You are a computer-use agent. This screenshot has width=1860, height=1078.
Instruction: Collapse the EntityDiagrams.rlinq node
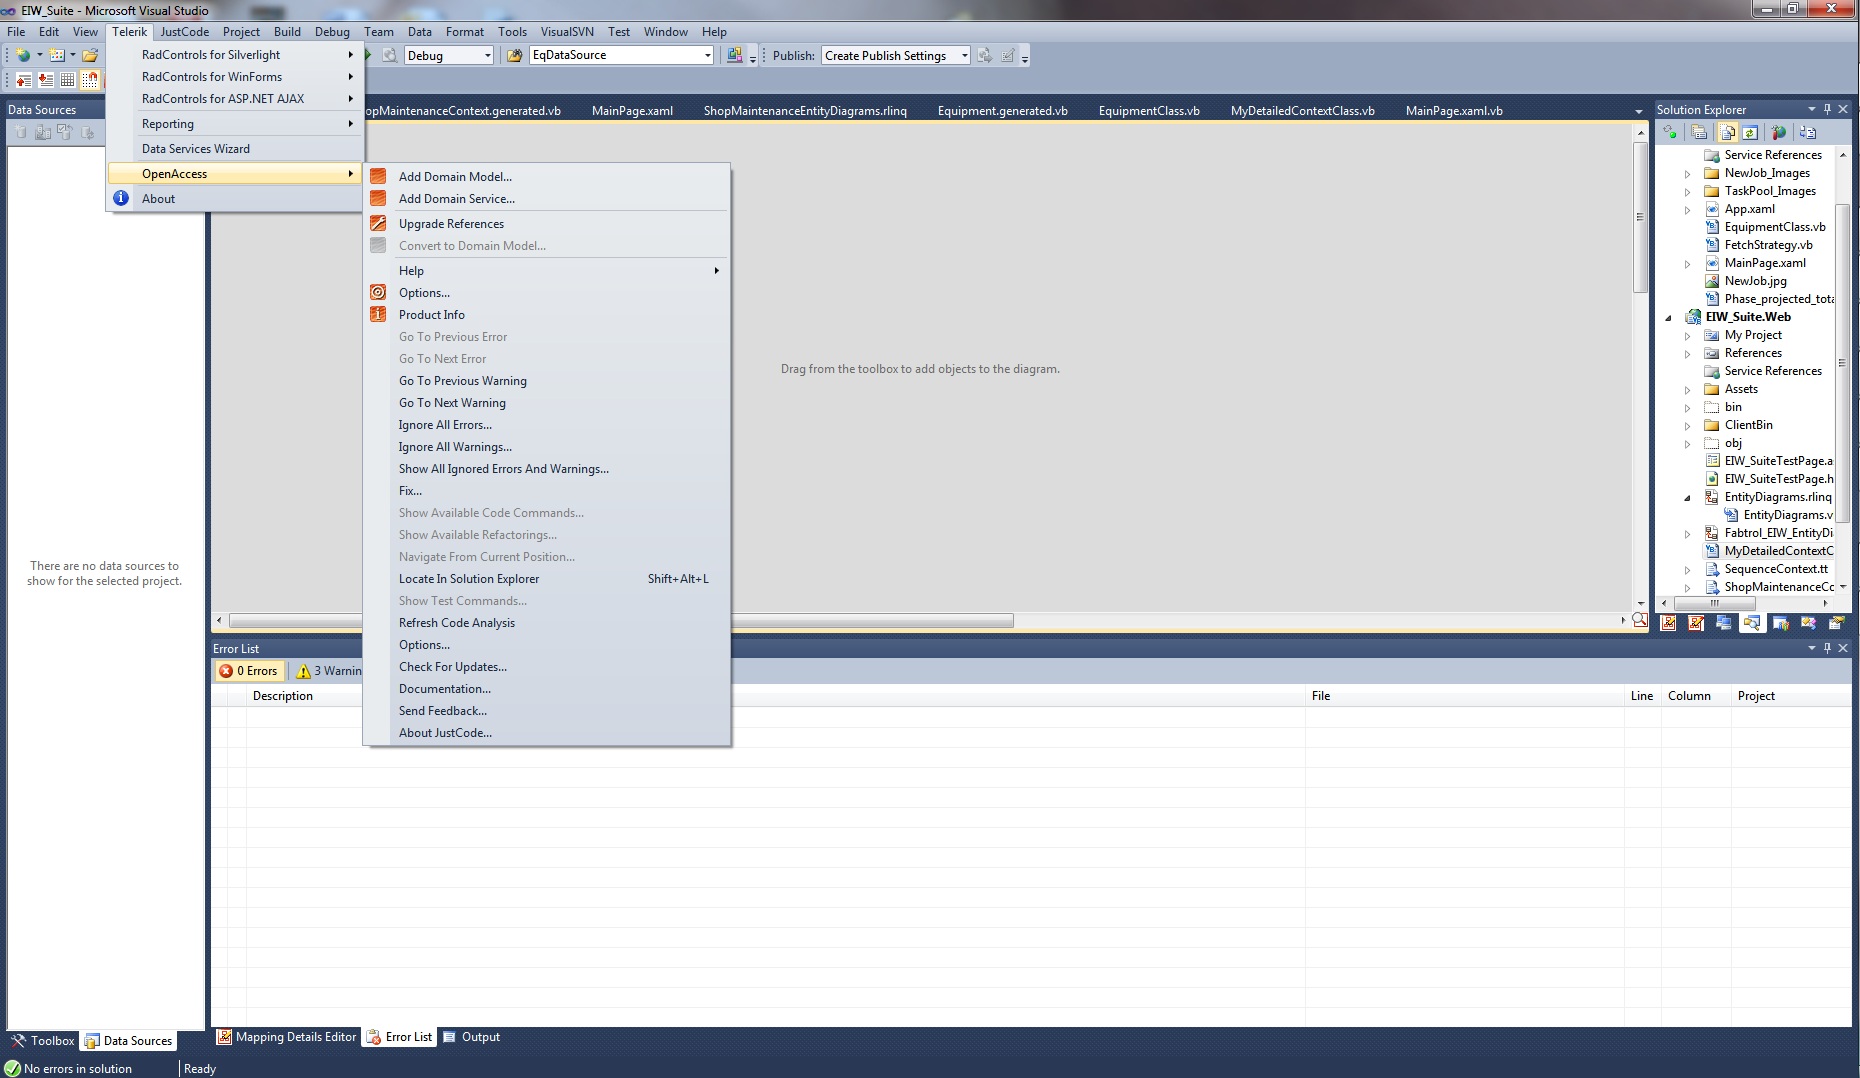pyautogui.click(x=1688, y=498)
